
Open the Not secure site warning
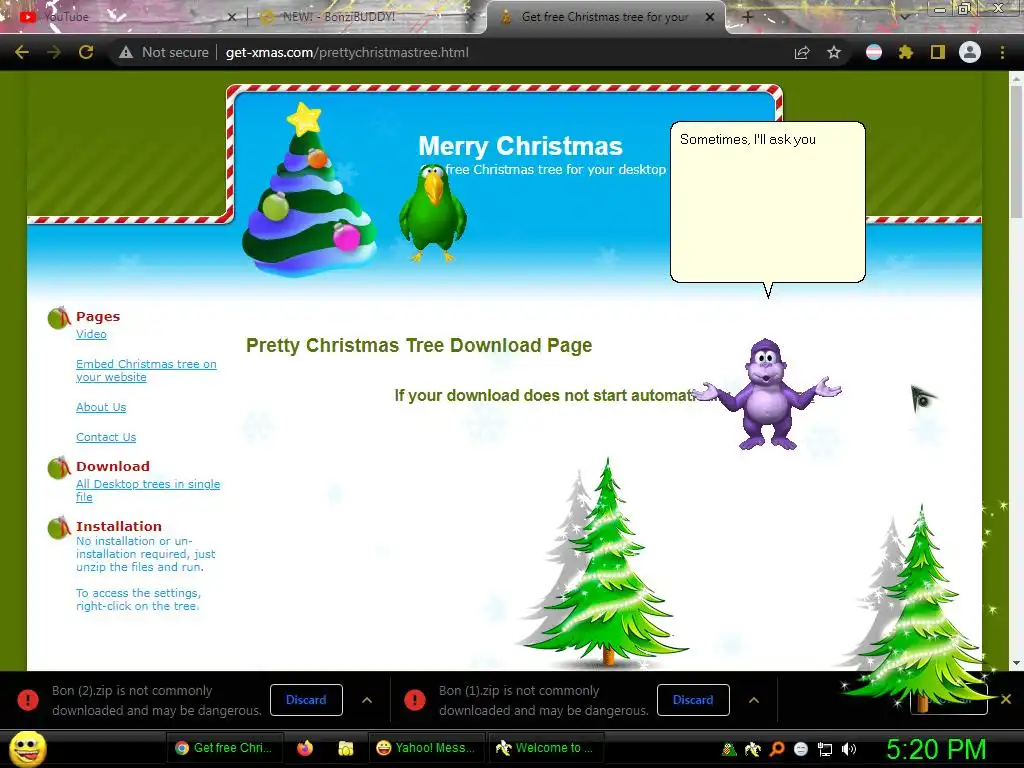163,52
